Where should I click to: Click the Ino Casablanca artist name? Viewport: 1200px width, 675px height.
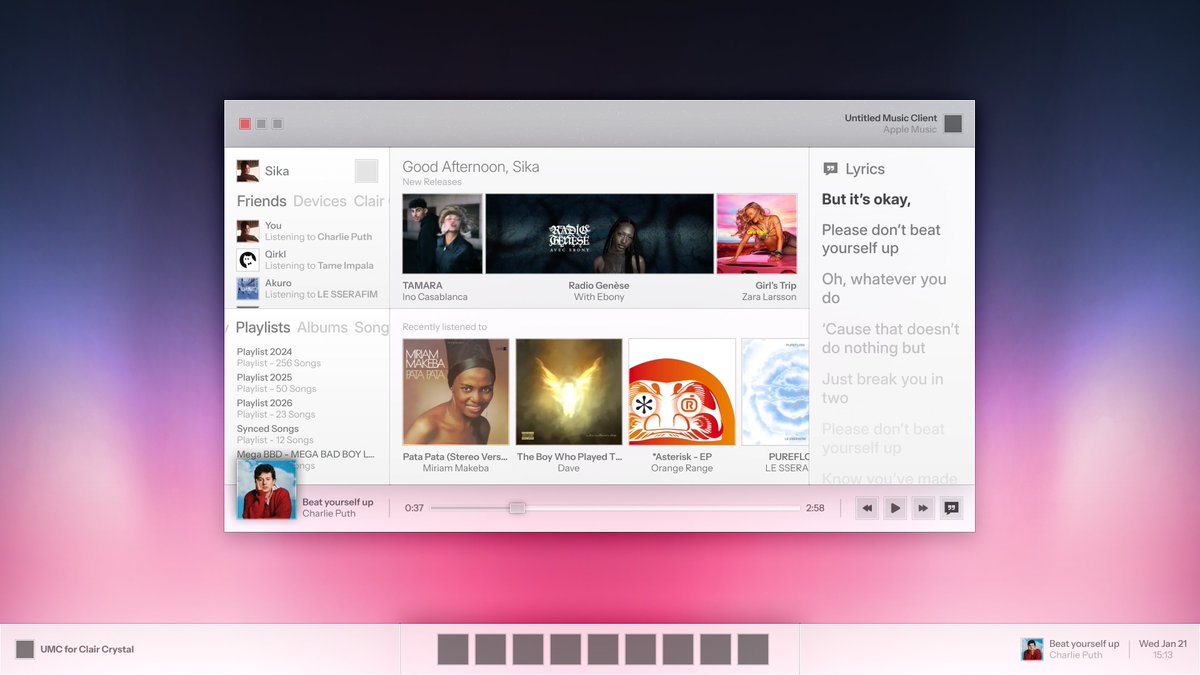[x=435, y=297]
